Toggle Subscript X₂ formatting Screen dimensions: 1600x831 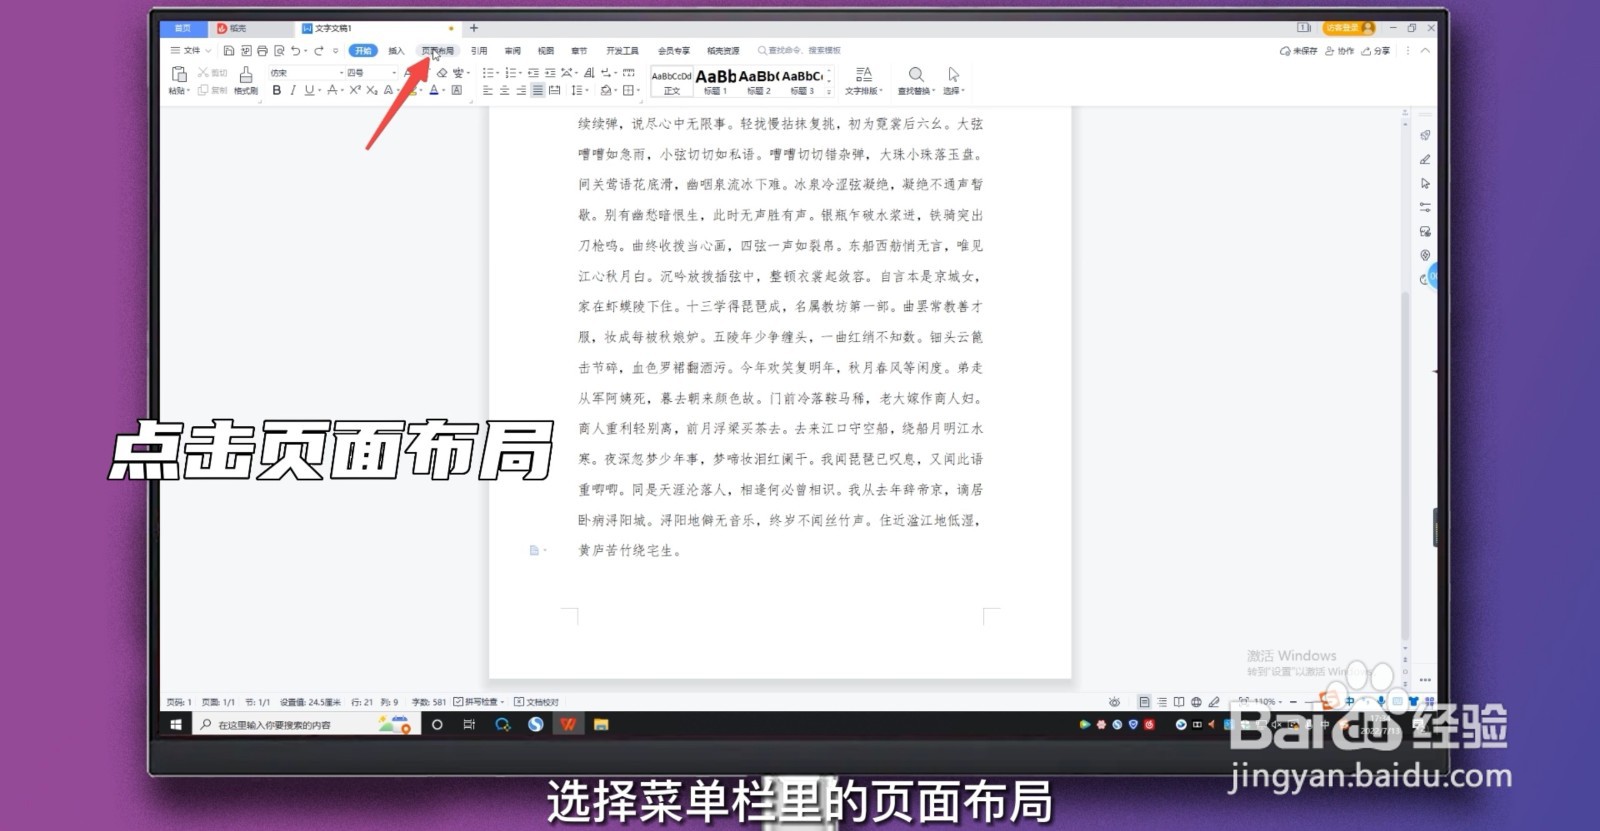pos(372,90)
